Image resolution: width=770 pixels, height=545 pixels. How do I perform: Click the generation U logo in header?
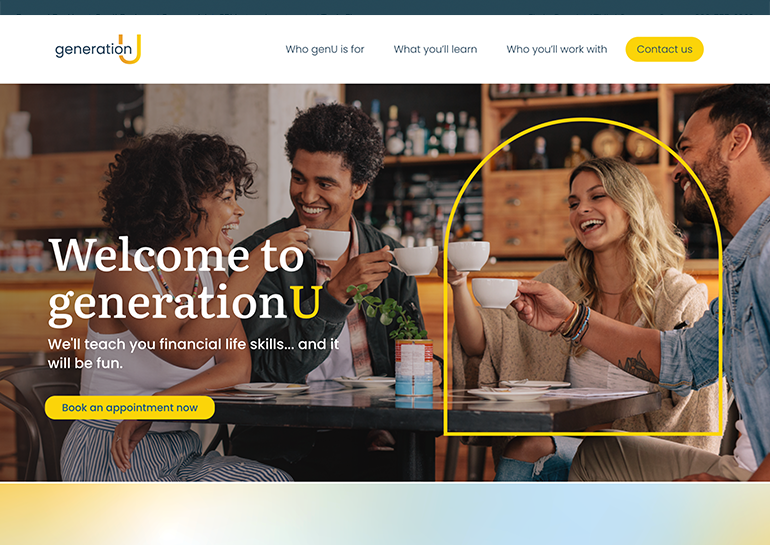[x=98, y=49]
